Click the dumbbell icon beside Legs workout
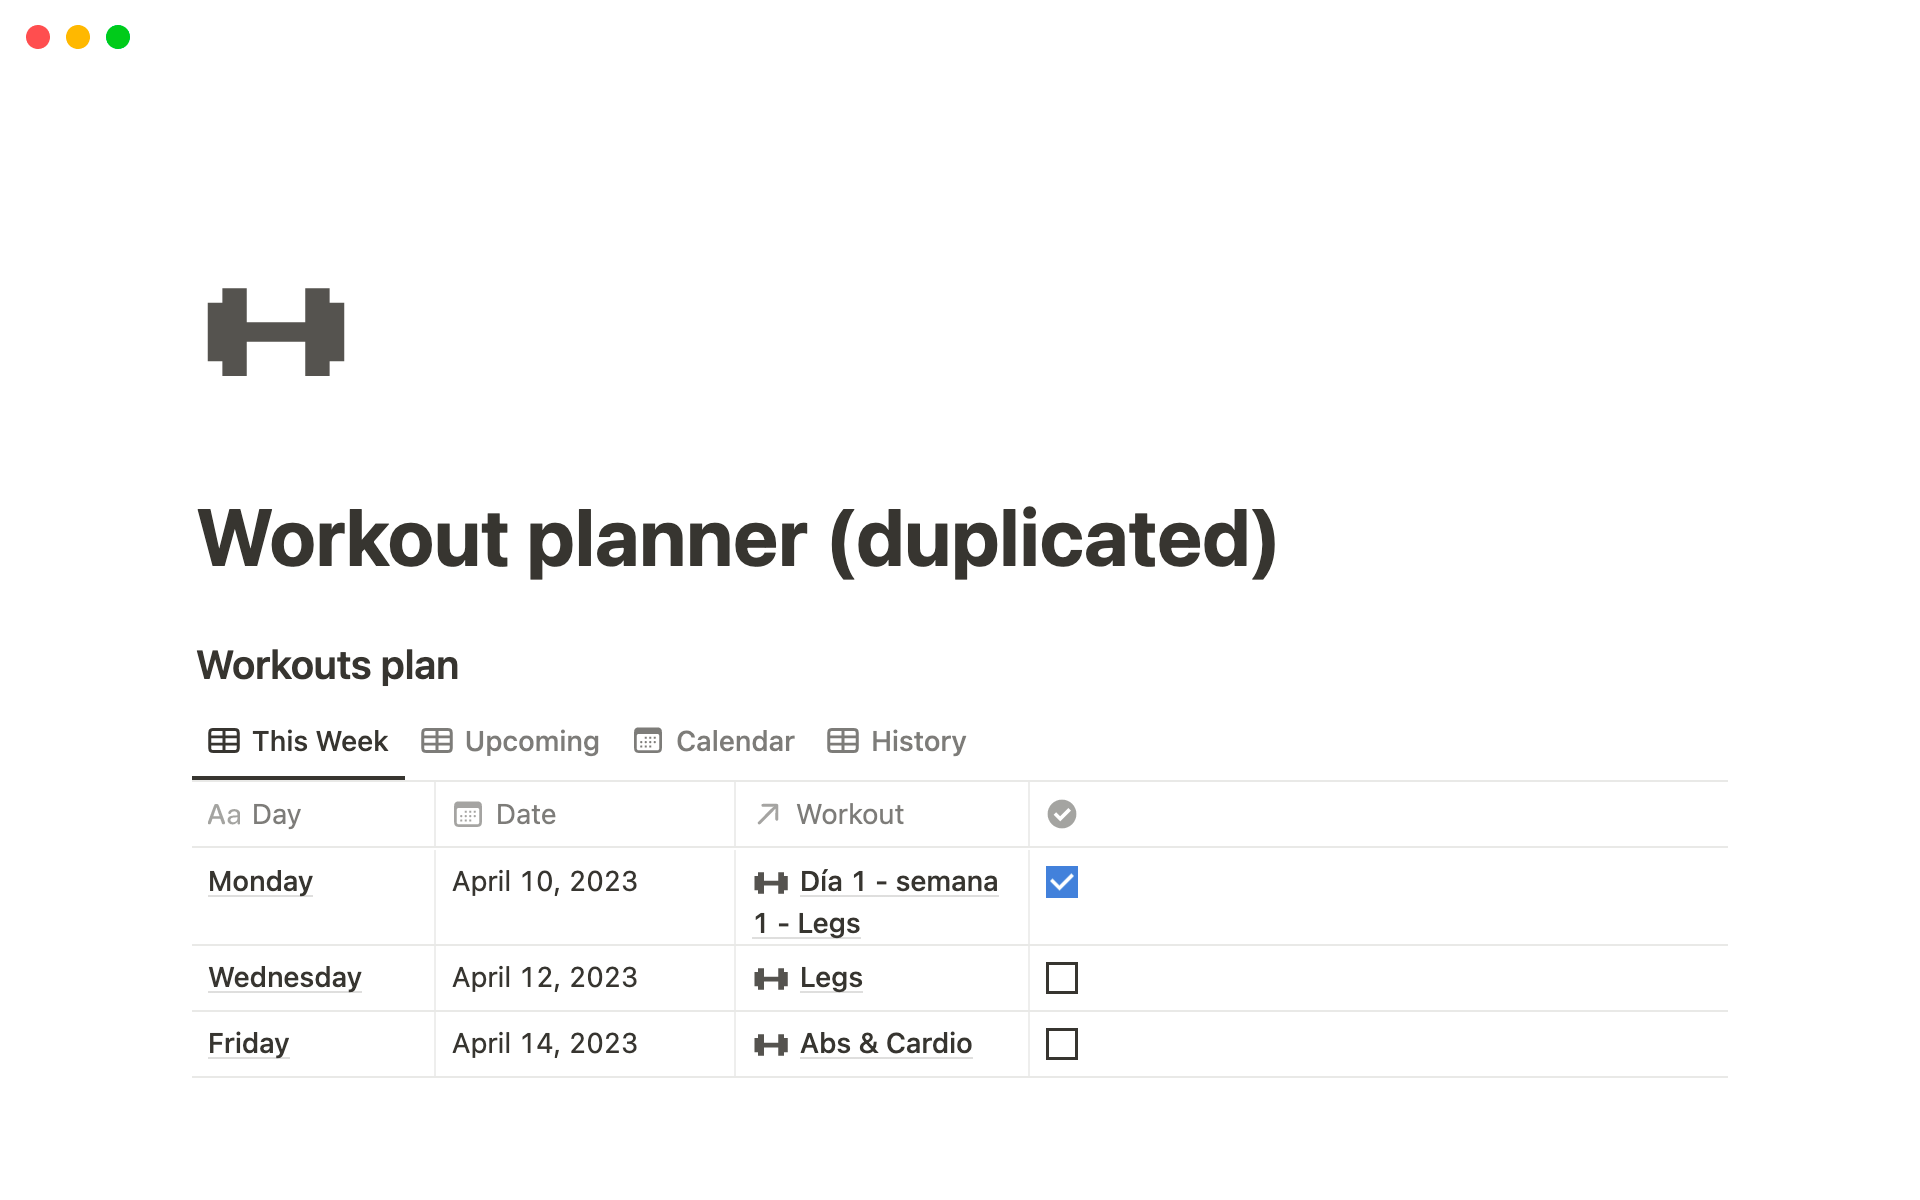1920x1200 pixels. coord(771,979)
